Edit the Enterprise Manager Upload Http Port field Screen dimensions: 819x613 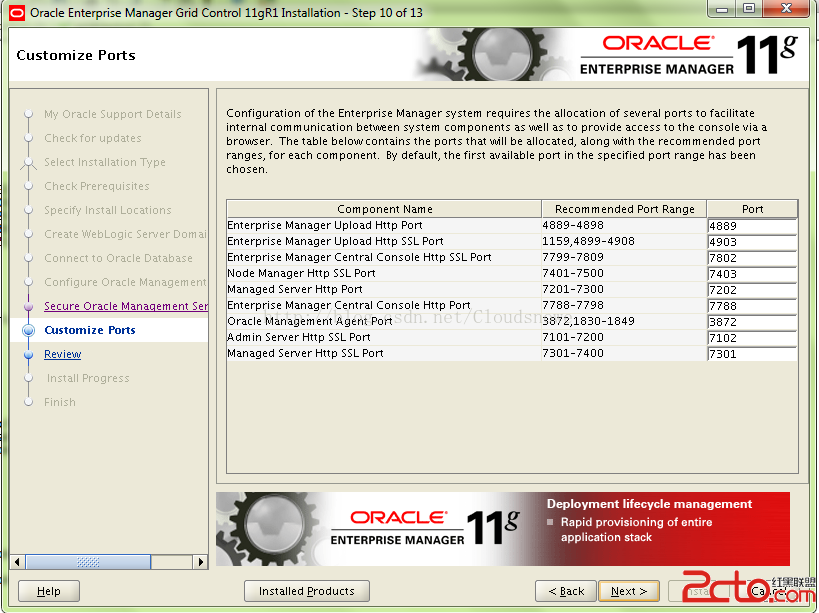752,226
